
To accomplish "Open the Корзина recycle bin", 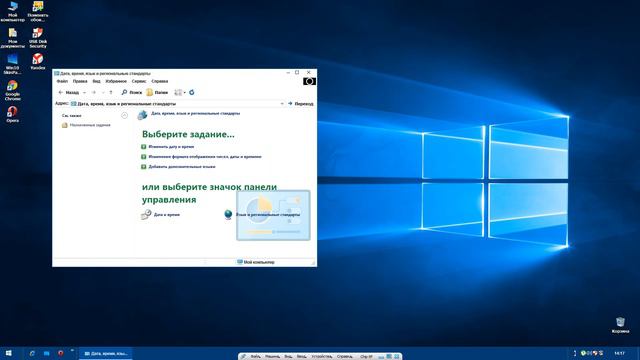I will point(620,325).
